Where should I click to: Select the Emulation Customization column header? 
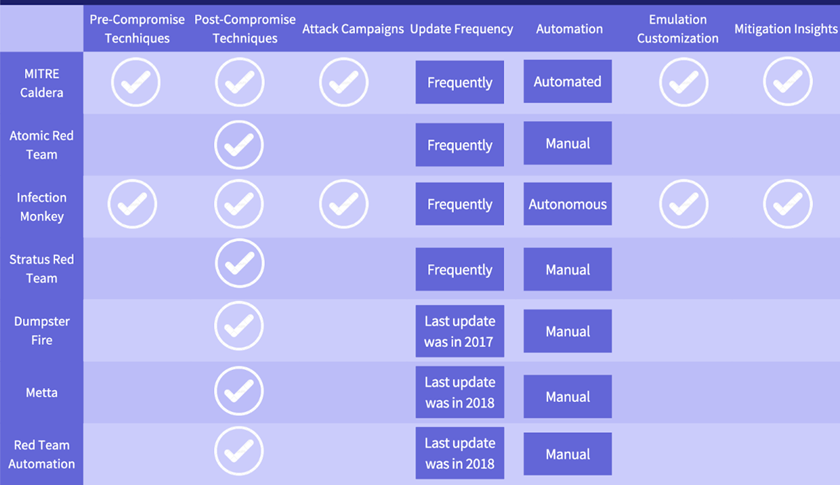click(x=678, y=29)
